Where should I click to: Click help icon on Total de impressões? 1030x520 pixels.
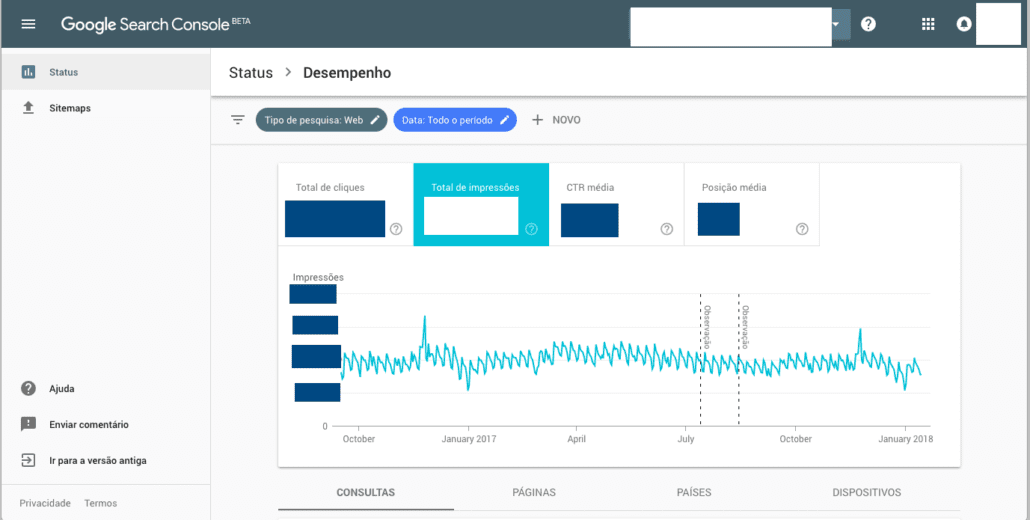click(x=531, y=229)
